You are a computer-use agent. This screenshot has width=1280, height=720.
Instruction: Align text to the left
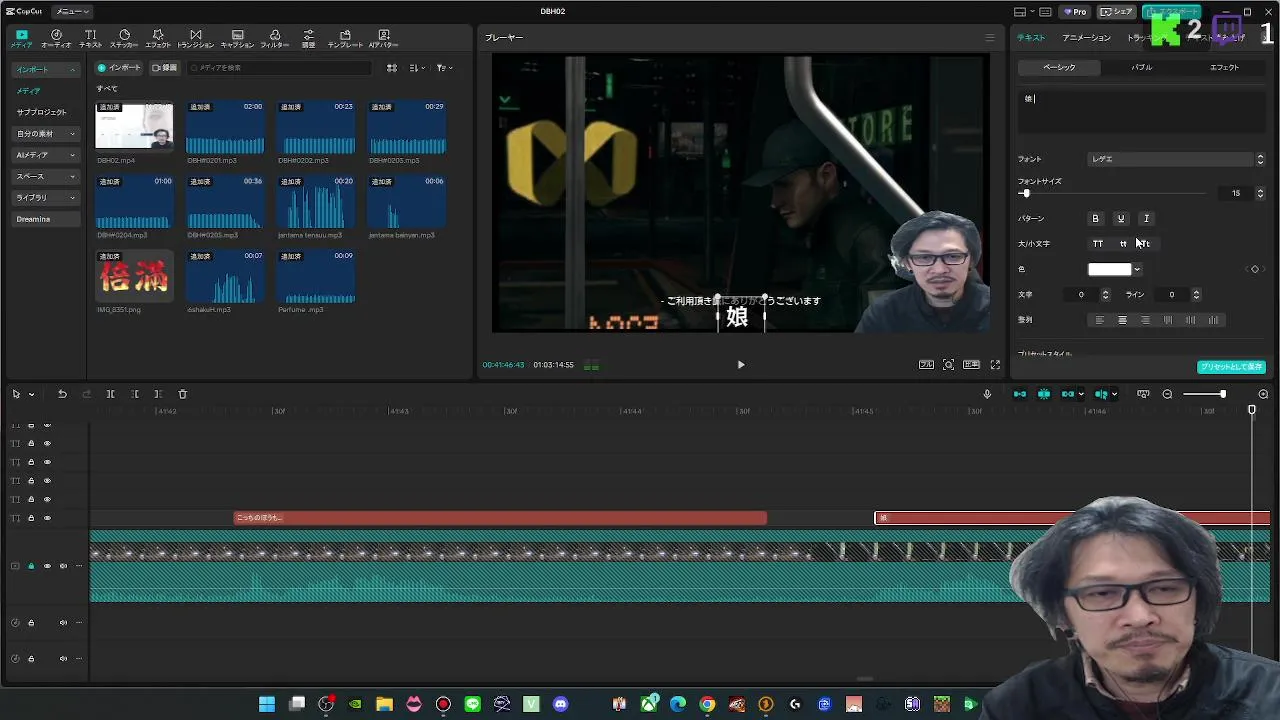point(1099,320)
